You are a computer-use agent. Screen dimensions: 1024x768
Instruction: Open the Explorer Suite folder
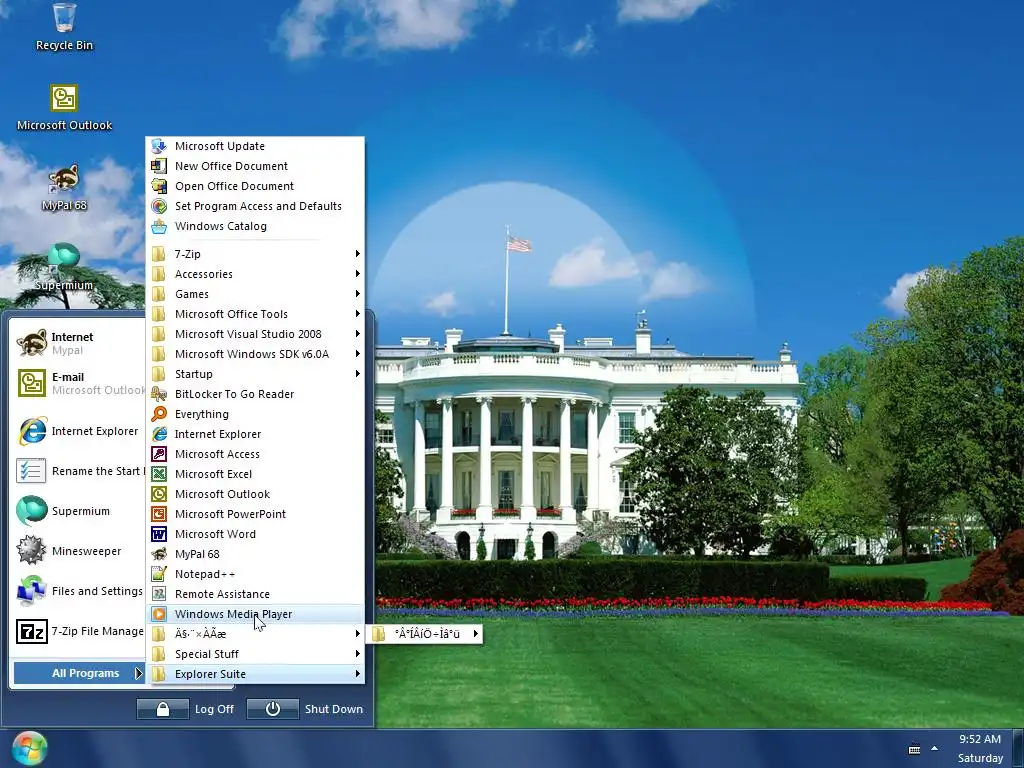click(255, 674)
